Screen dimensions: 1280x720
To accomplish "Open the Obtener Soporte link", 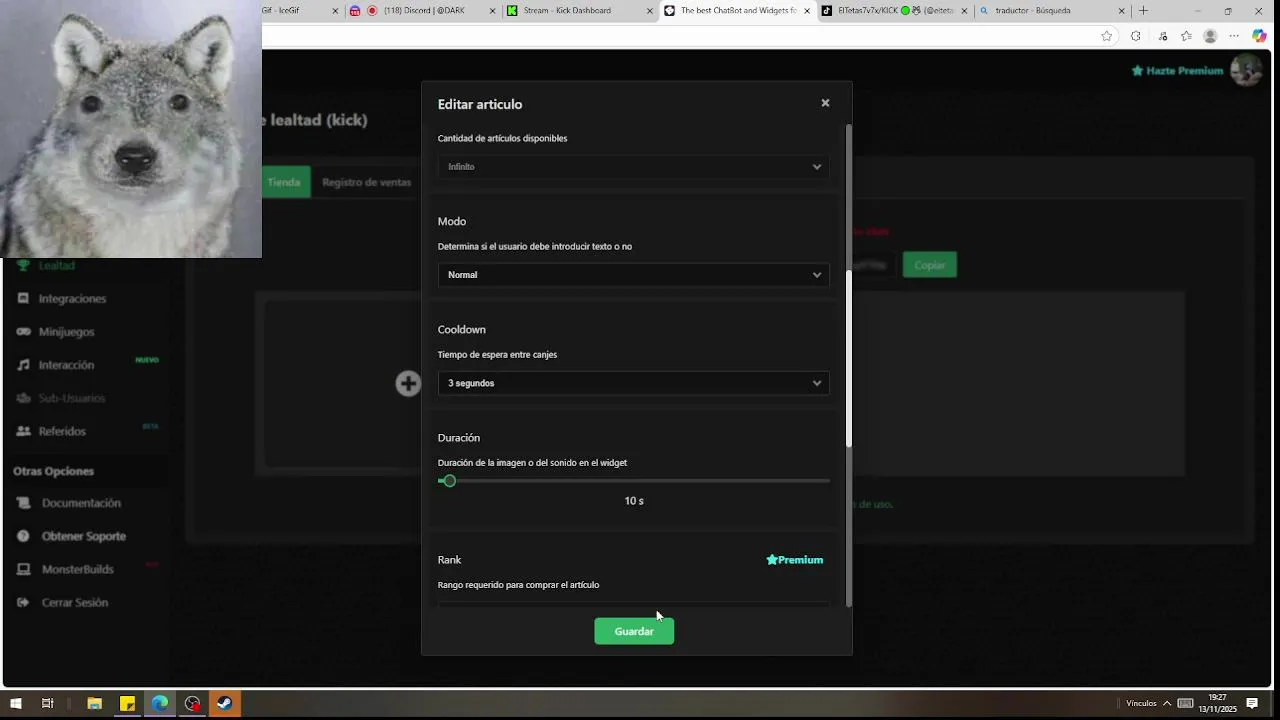I will pos(84,536).
